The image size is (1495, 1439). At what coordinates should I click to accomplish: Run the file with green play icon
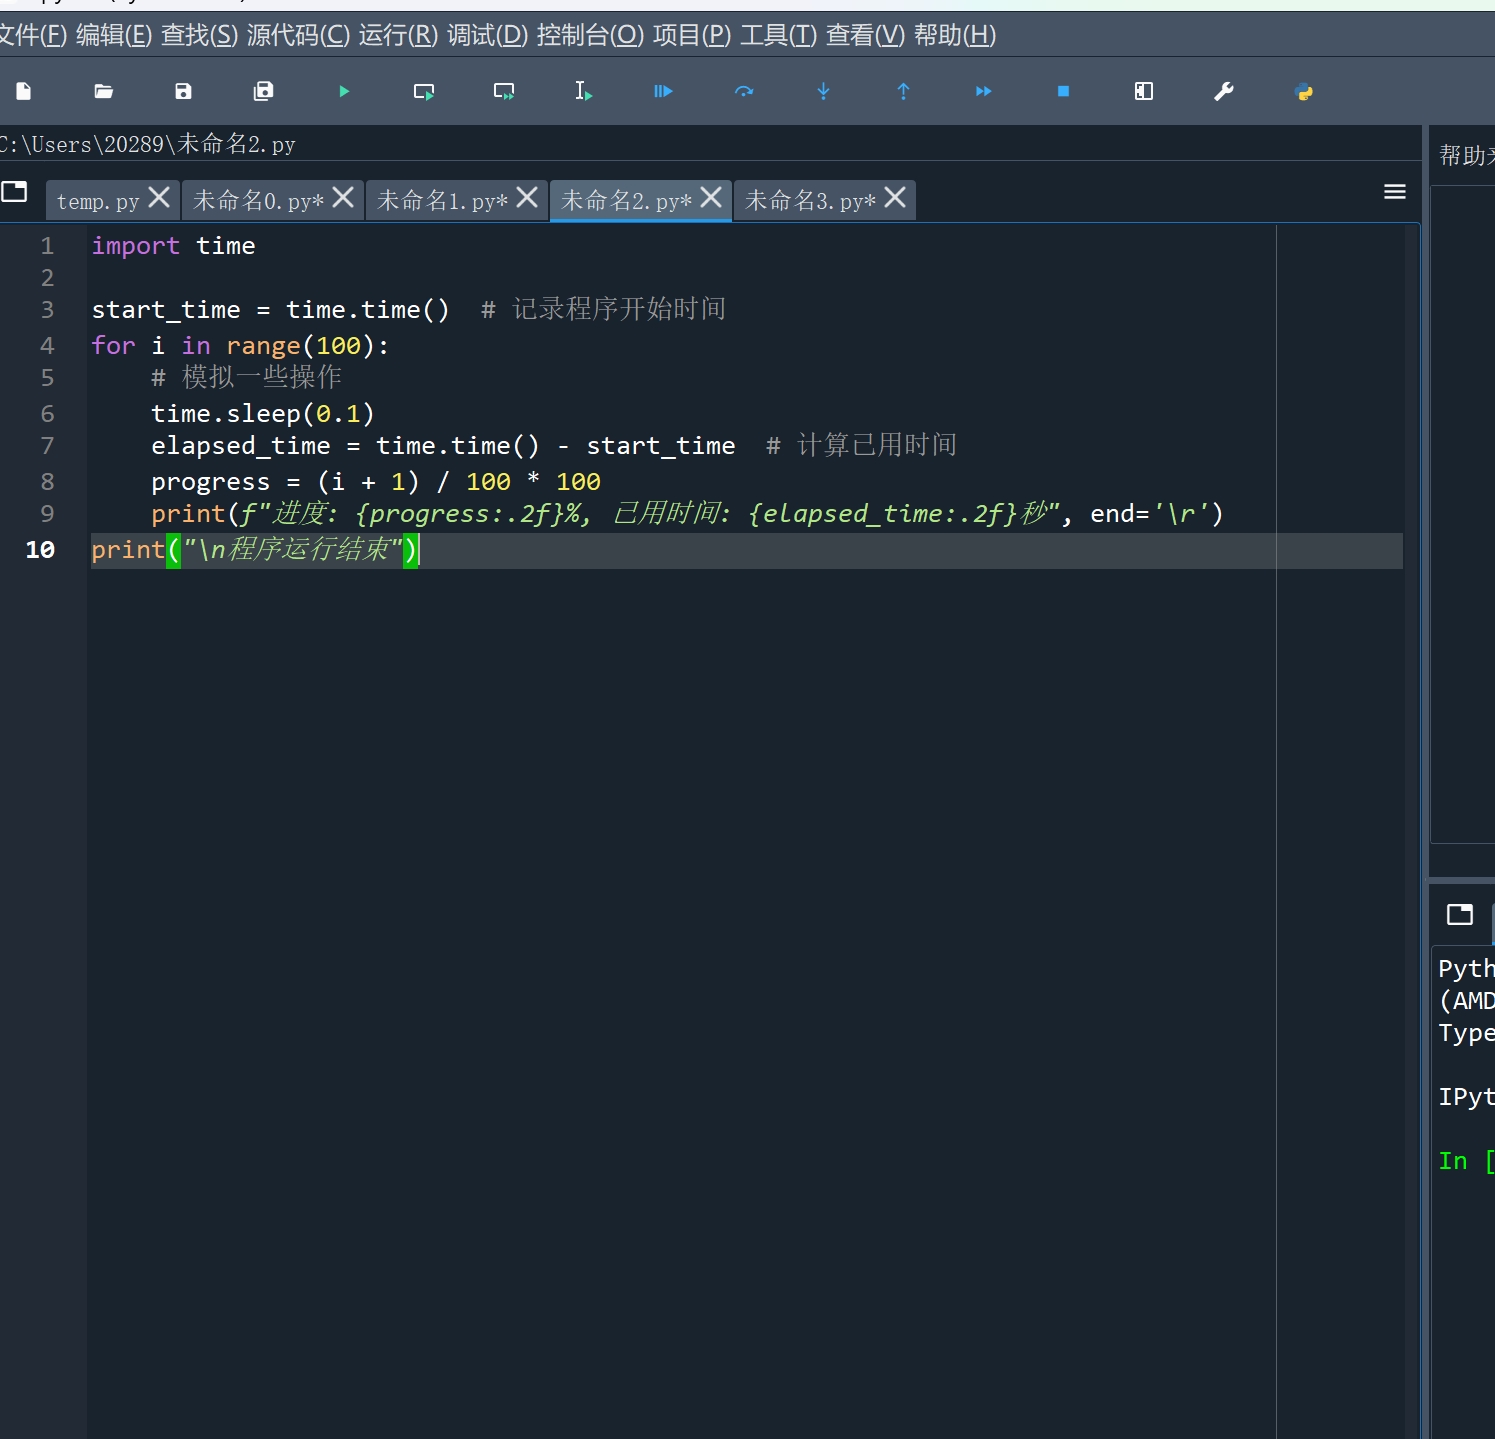point(344,91)
